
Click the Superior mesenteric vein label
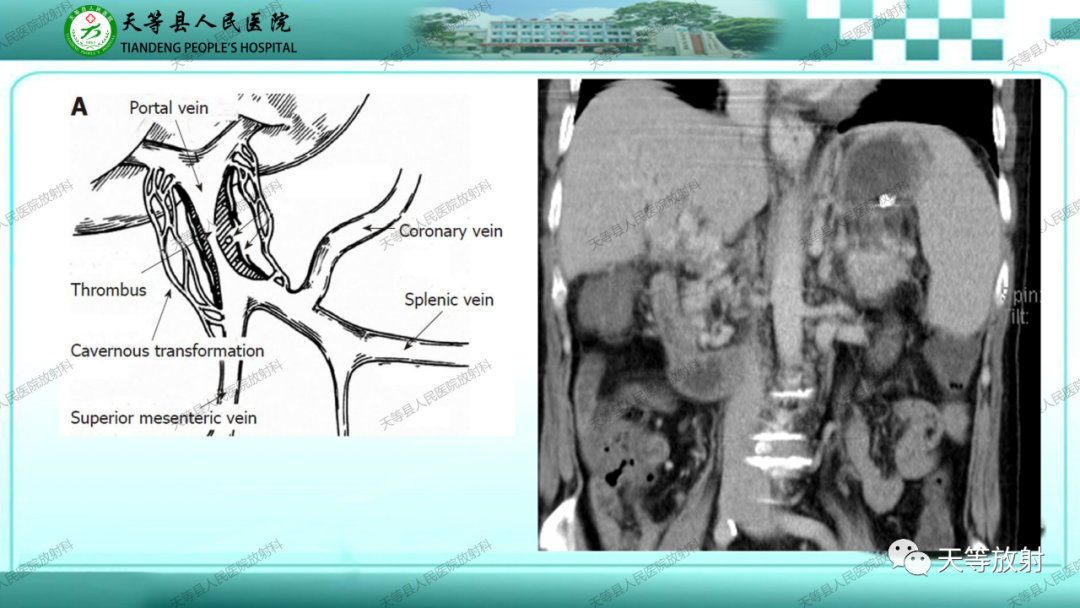click(x=163, y=418)
